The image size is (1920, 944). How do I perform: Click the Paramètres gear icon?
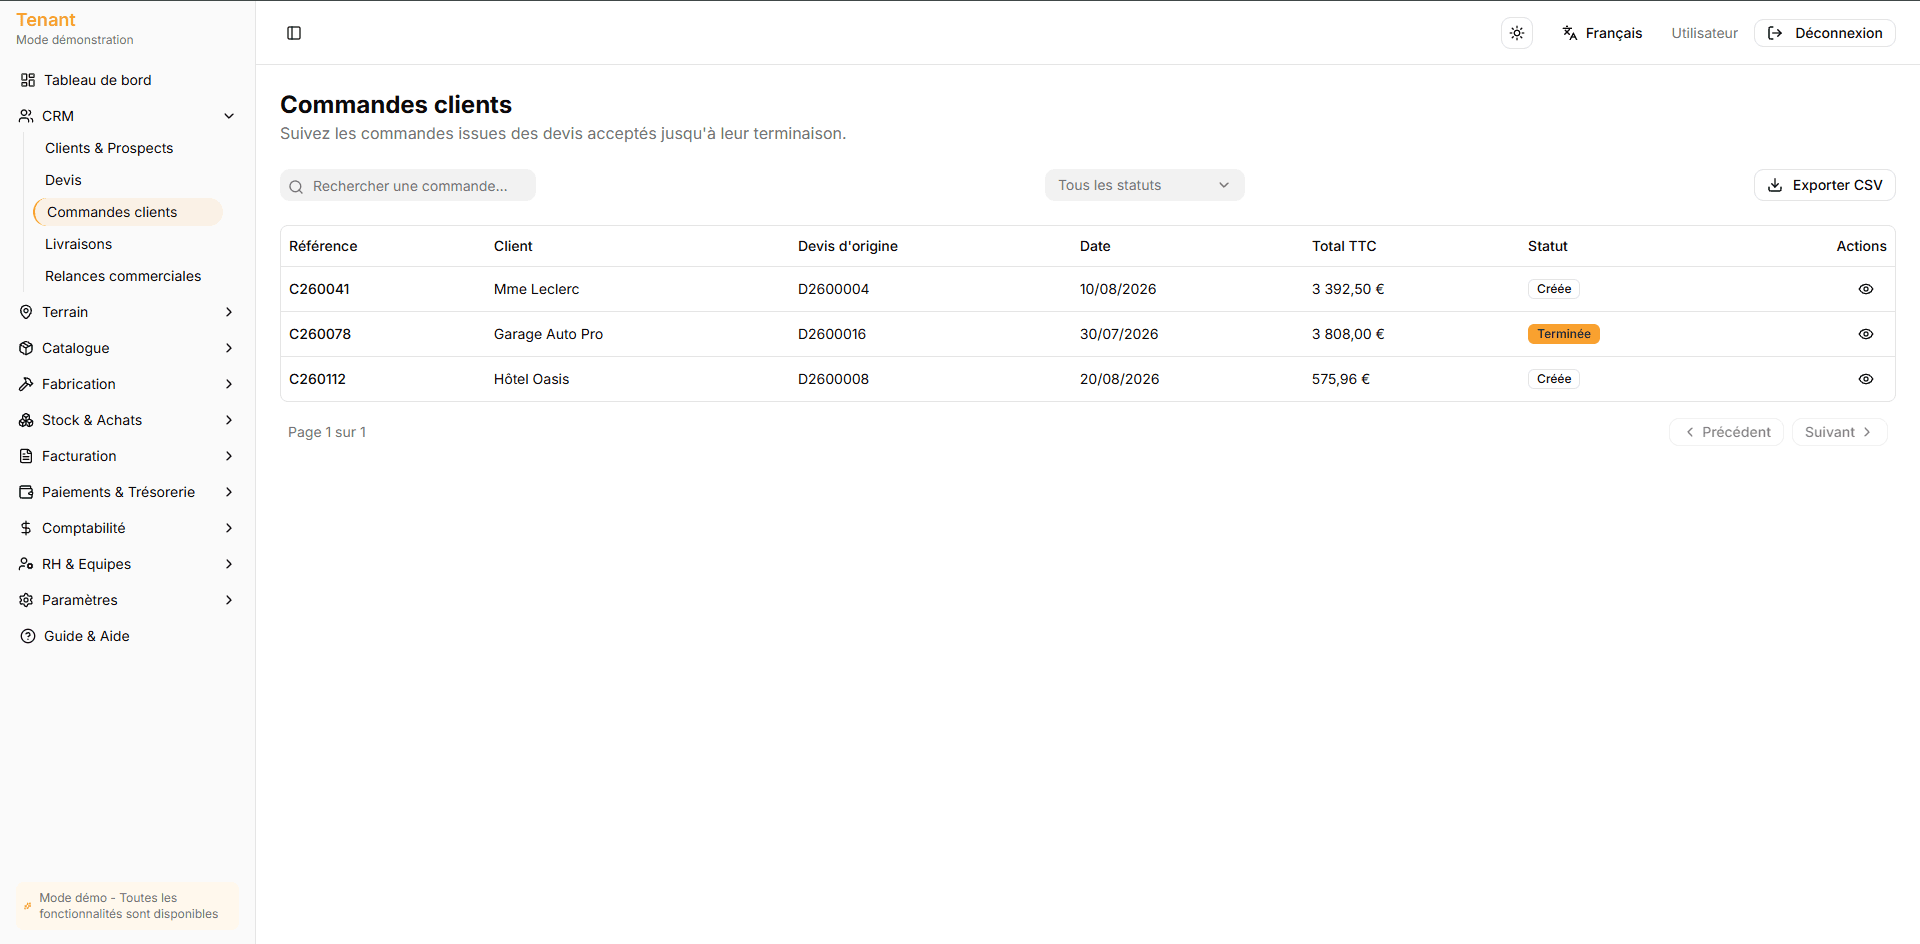(x=26, y=600)
